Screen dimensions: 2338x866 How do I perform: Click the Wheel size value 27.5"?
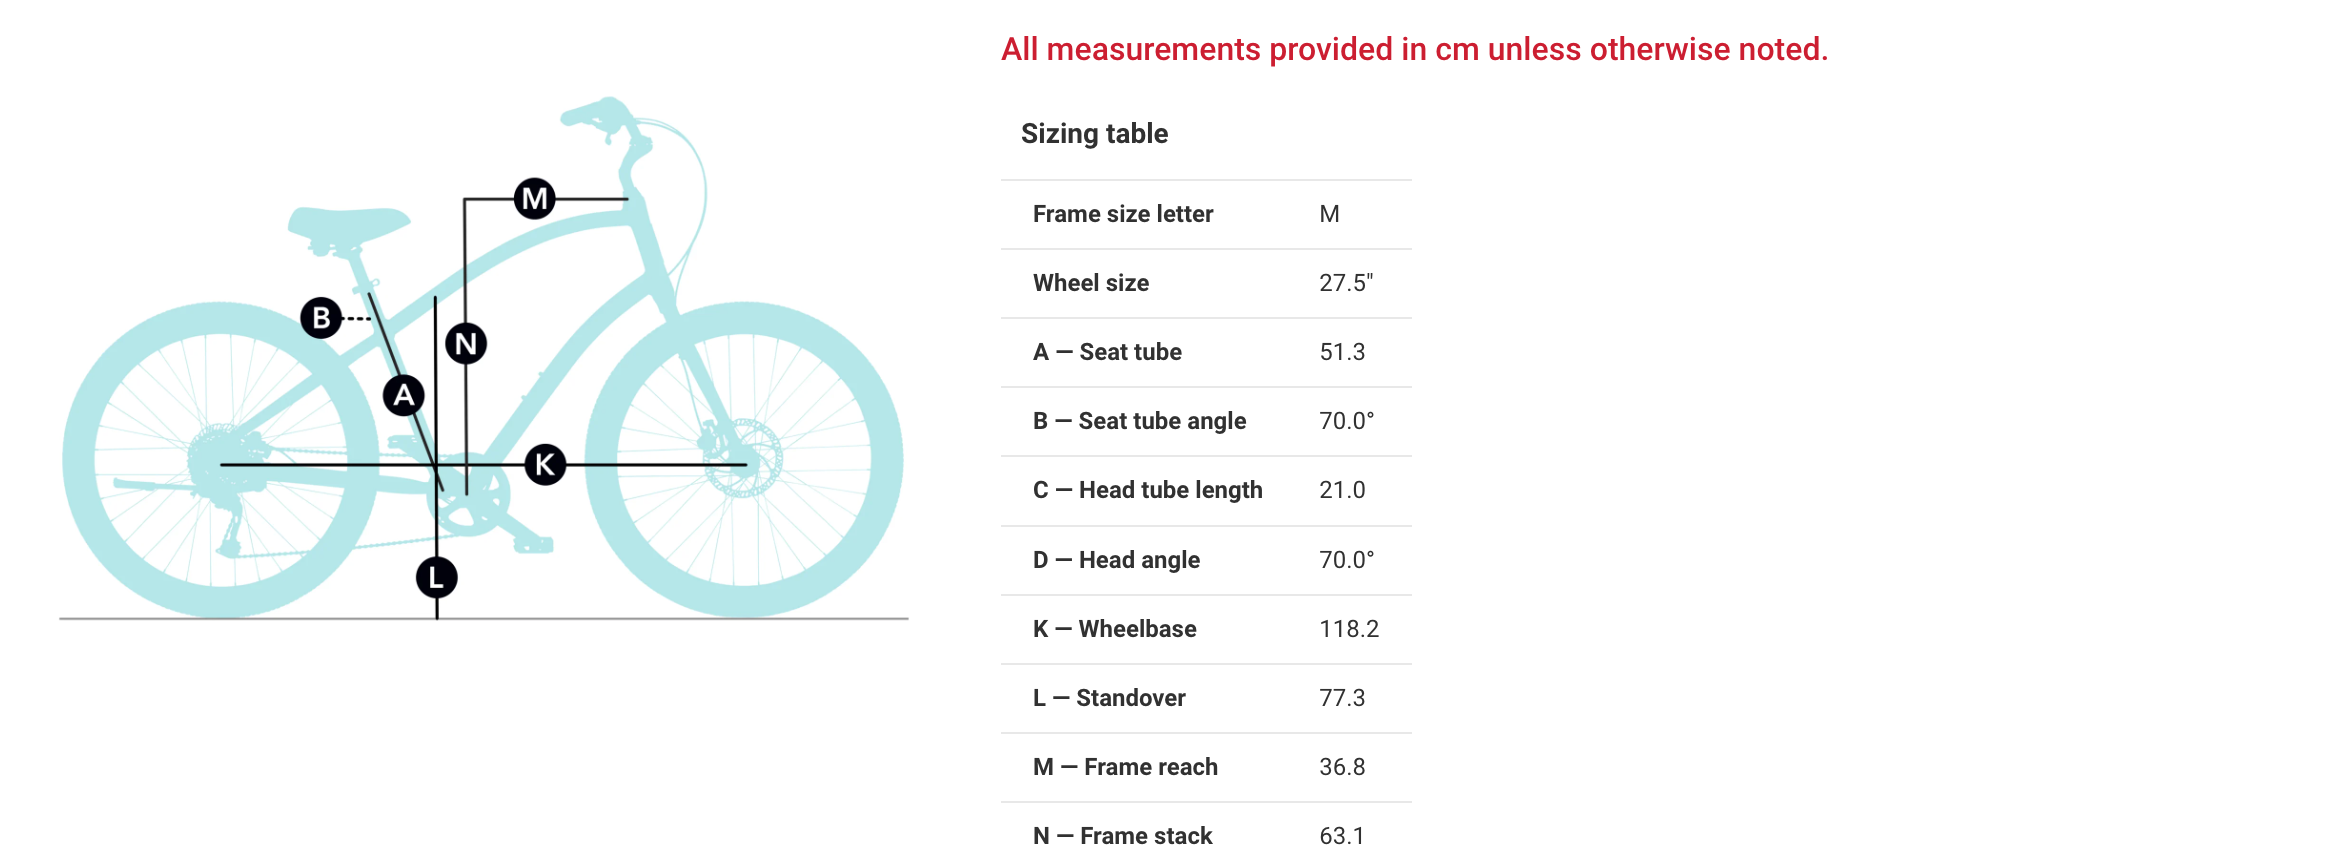tap(1345, 283)
